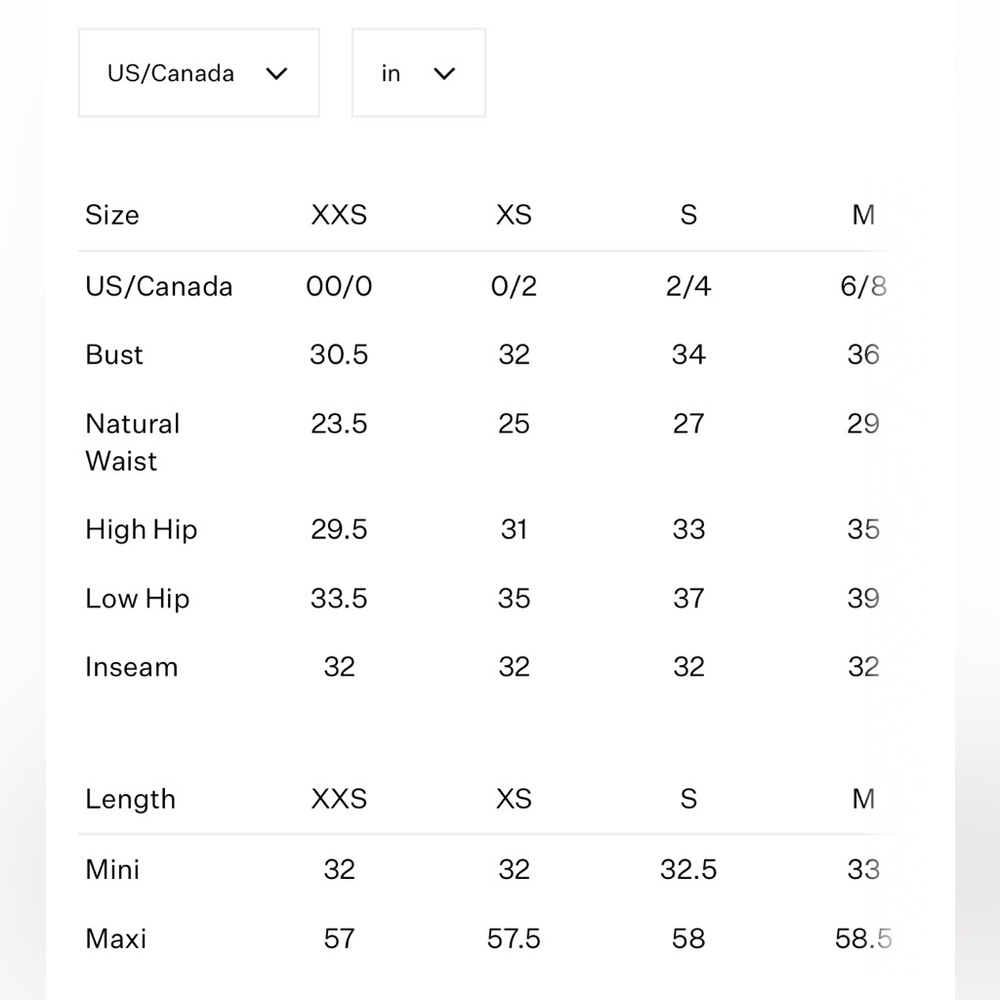
Task: Click the chevron arrow beside in
Action: (x=444, y=73)
